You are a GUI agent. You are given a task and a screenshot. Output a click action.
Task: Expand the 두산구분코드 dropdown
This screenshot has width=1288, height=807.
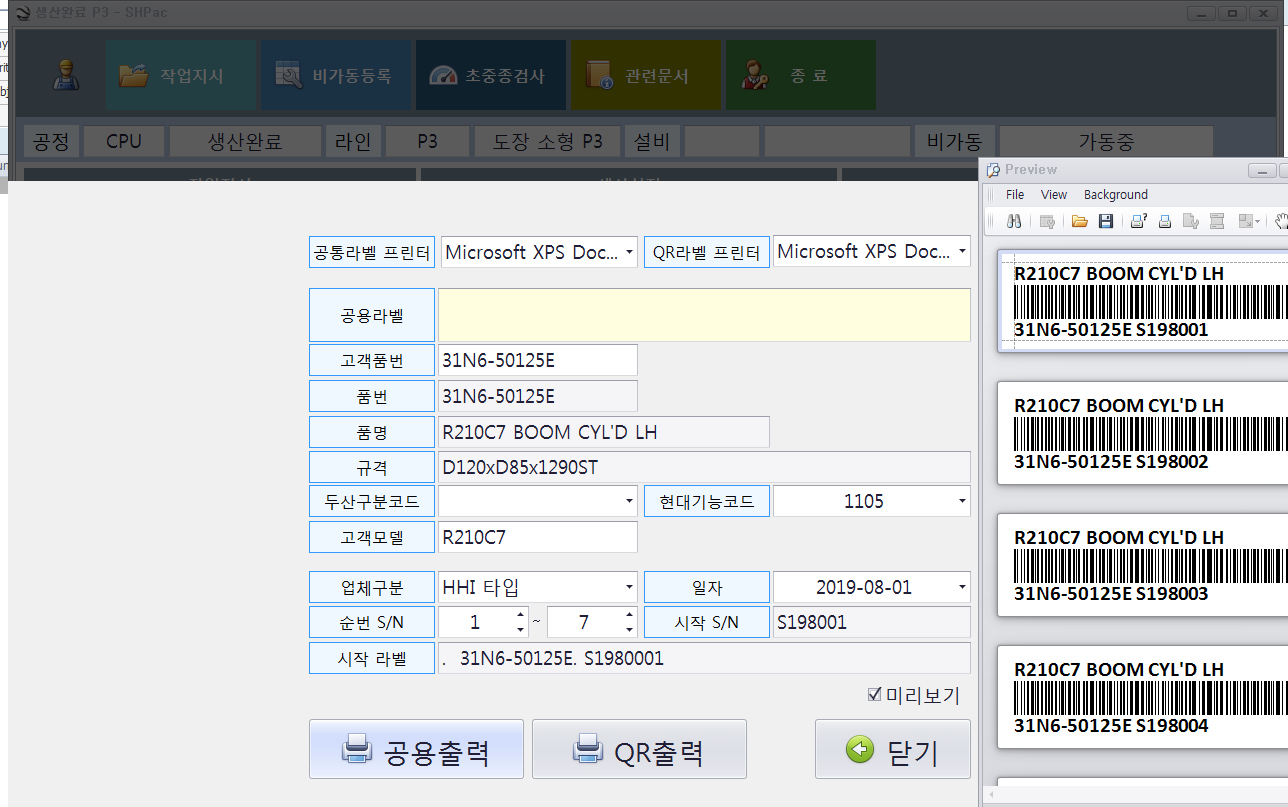630,501
